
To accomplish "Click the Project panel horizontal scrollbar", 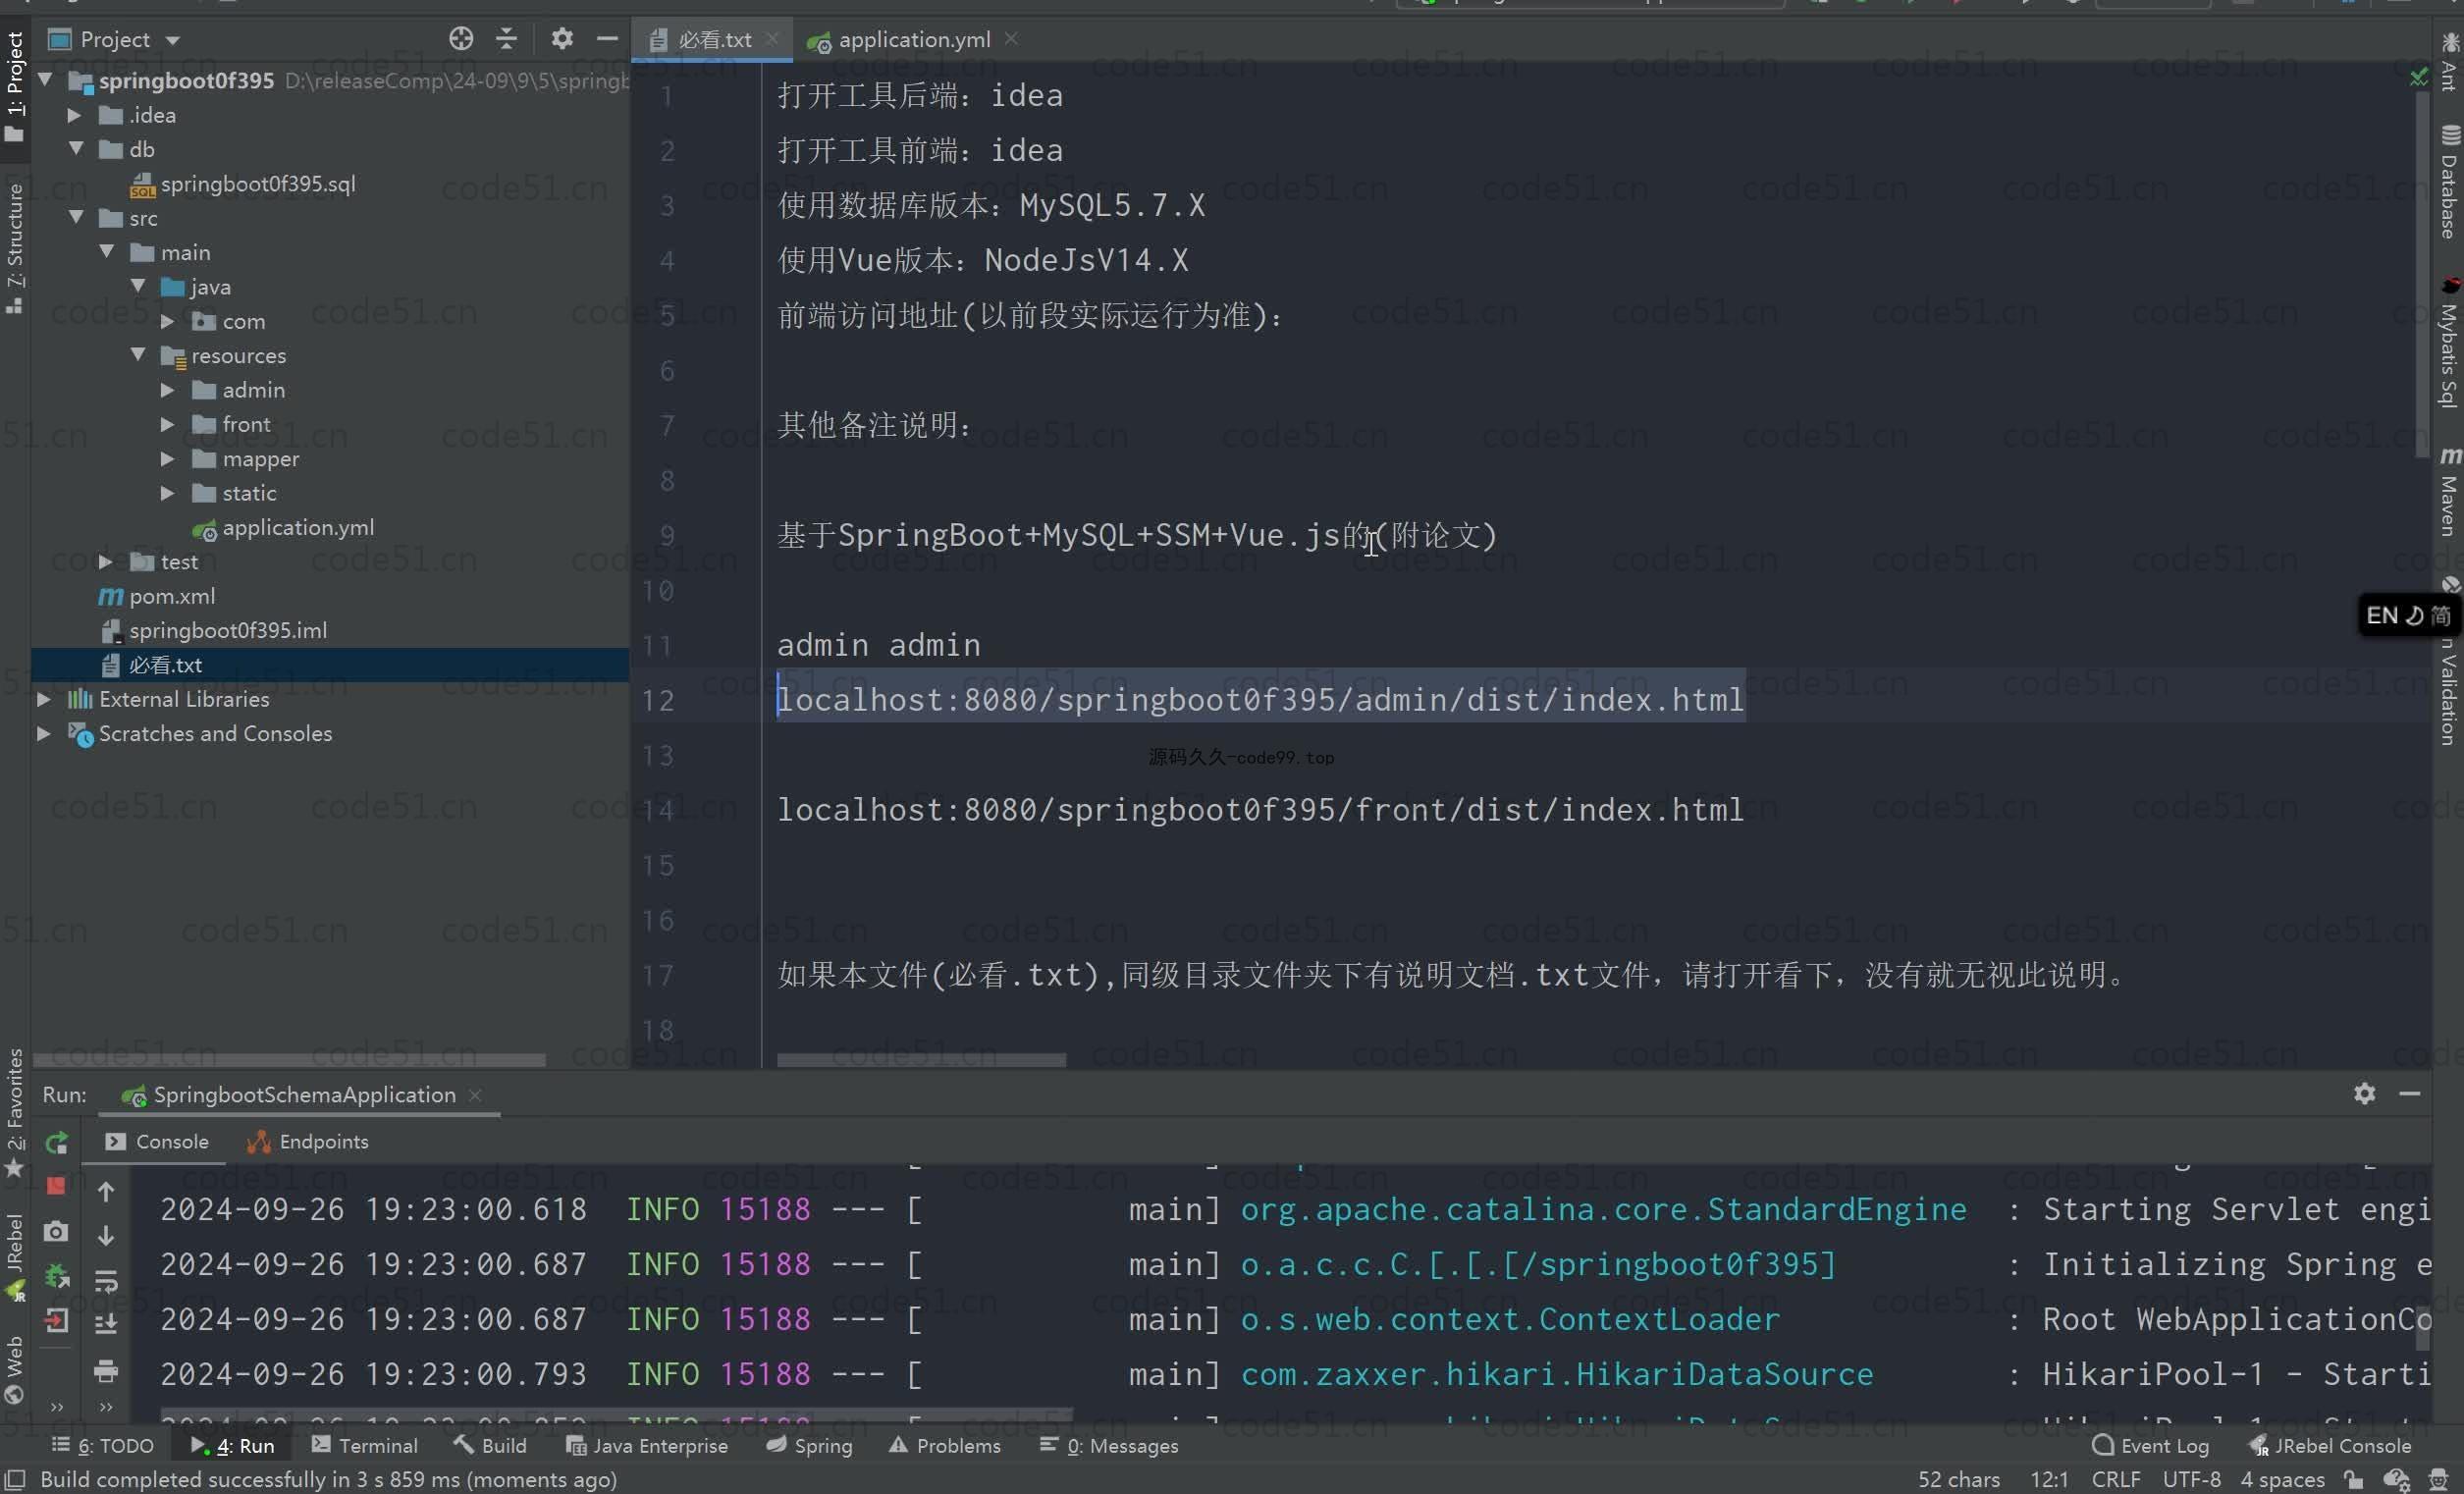I will click(289, 1059).
